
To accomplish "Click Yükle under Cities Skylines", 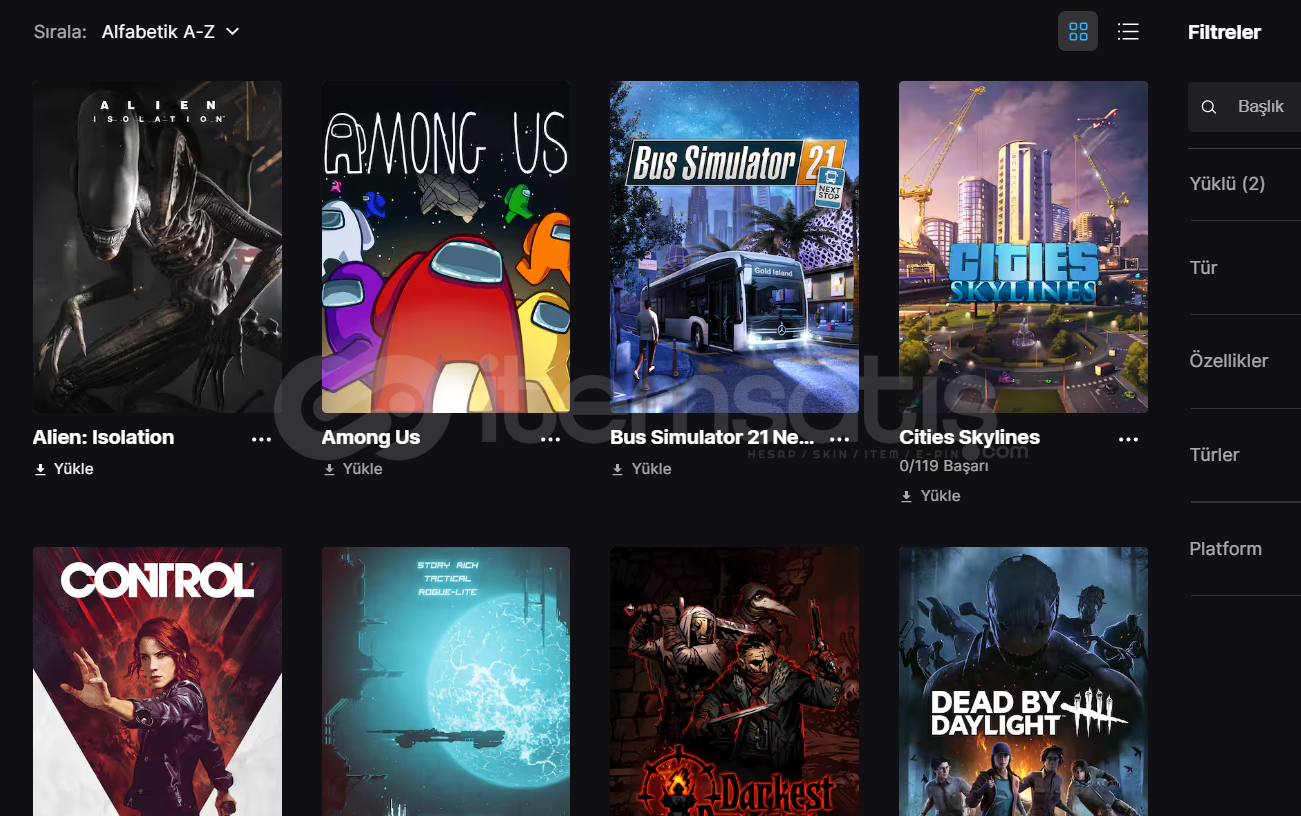I will 930,496.
